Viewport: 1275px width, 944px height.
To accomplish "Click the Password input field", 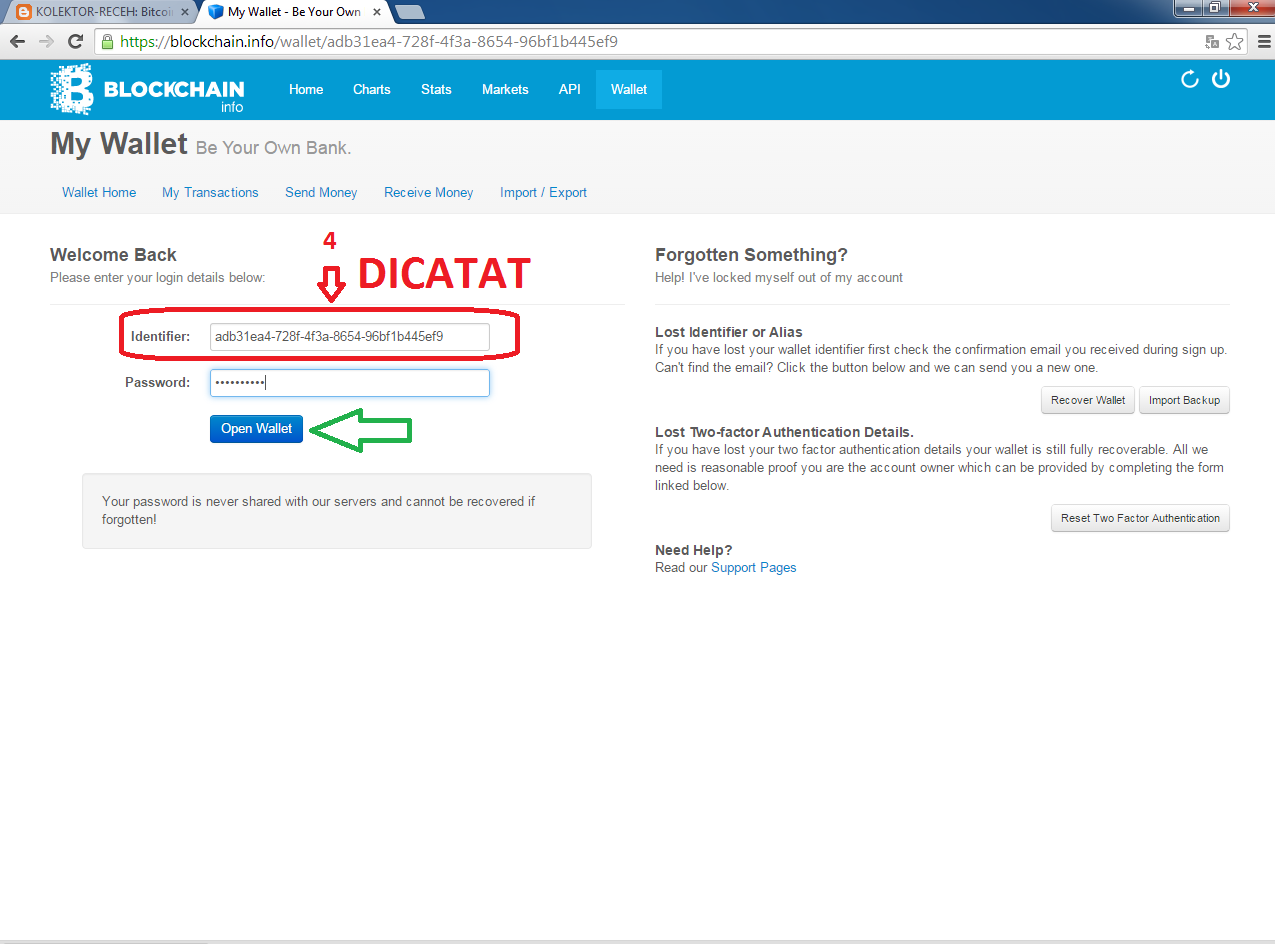I will point(350,383).
